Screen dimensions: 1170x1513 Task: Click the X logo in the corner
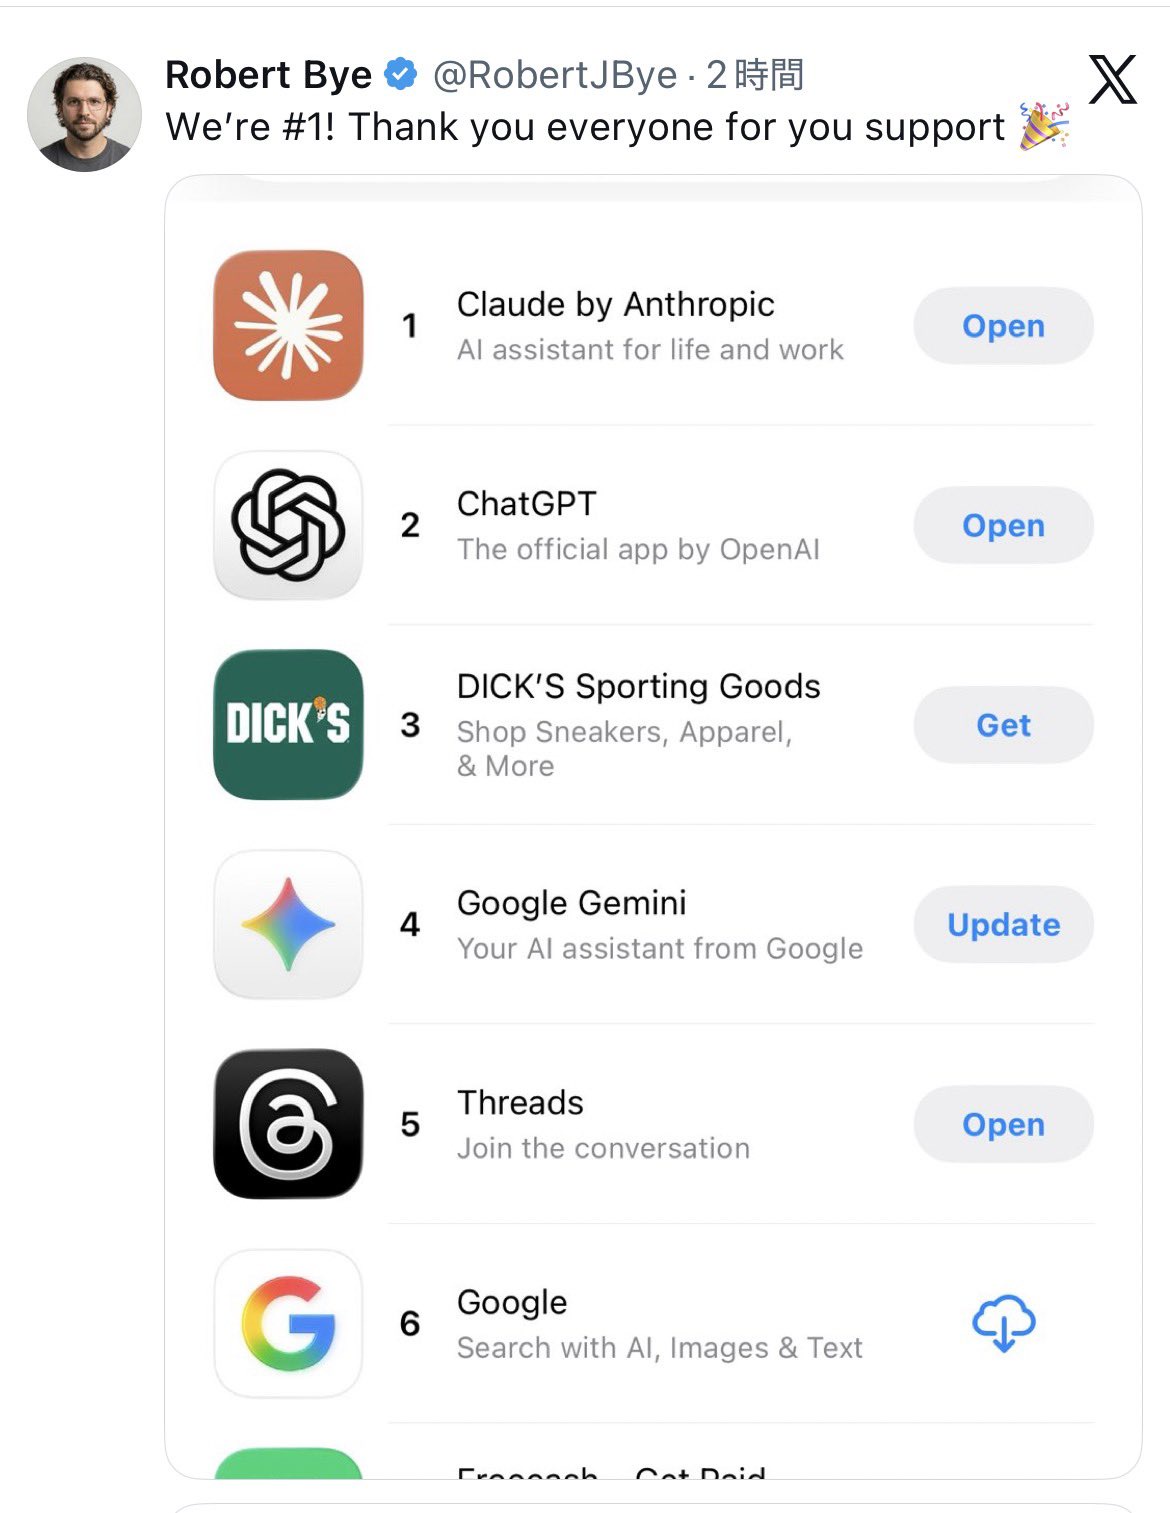coord(1112,80)
